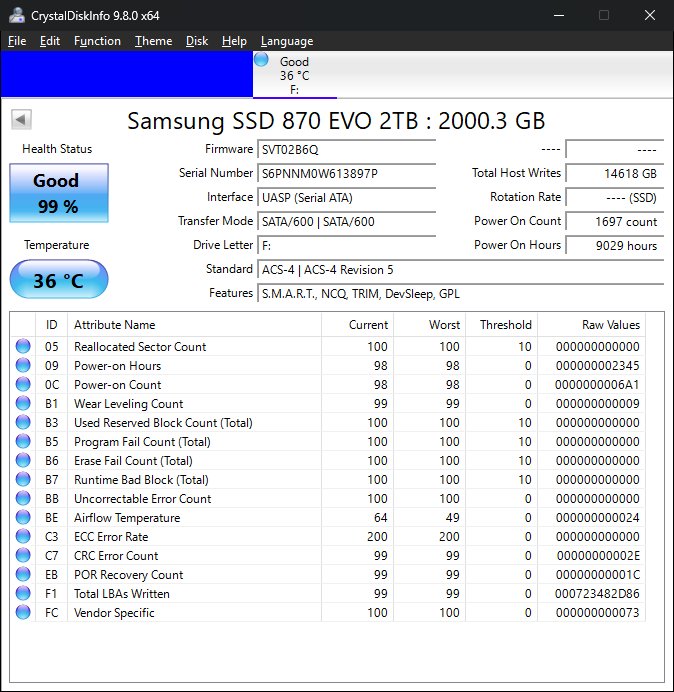Close the CrystalDiskInfo window
674x692 pixels.
pyautogui.click(x=650, y=15)
